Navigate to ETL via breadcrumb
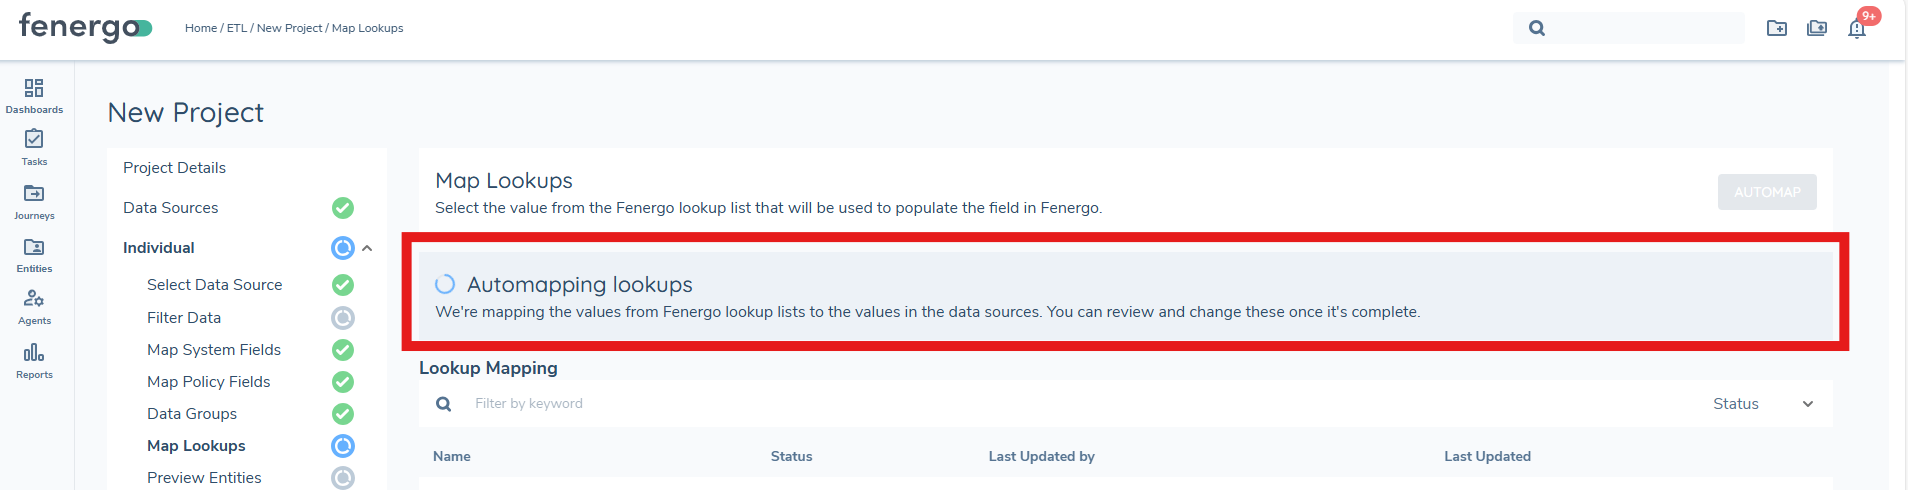This screenshot has height=490, width=1908. point(237,28)
